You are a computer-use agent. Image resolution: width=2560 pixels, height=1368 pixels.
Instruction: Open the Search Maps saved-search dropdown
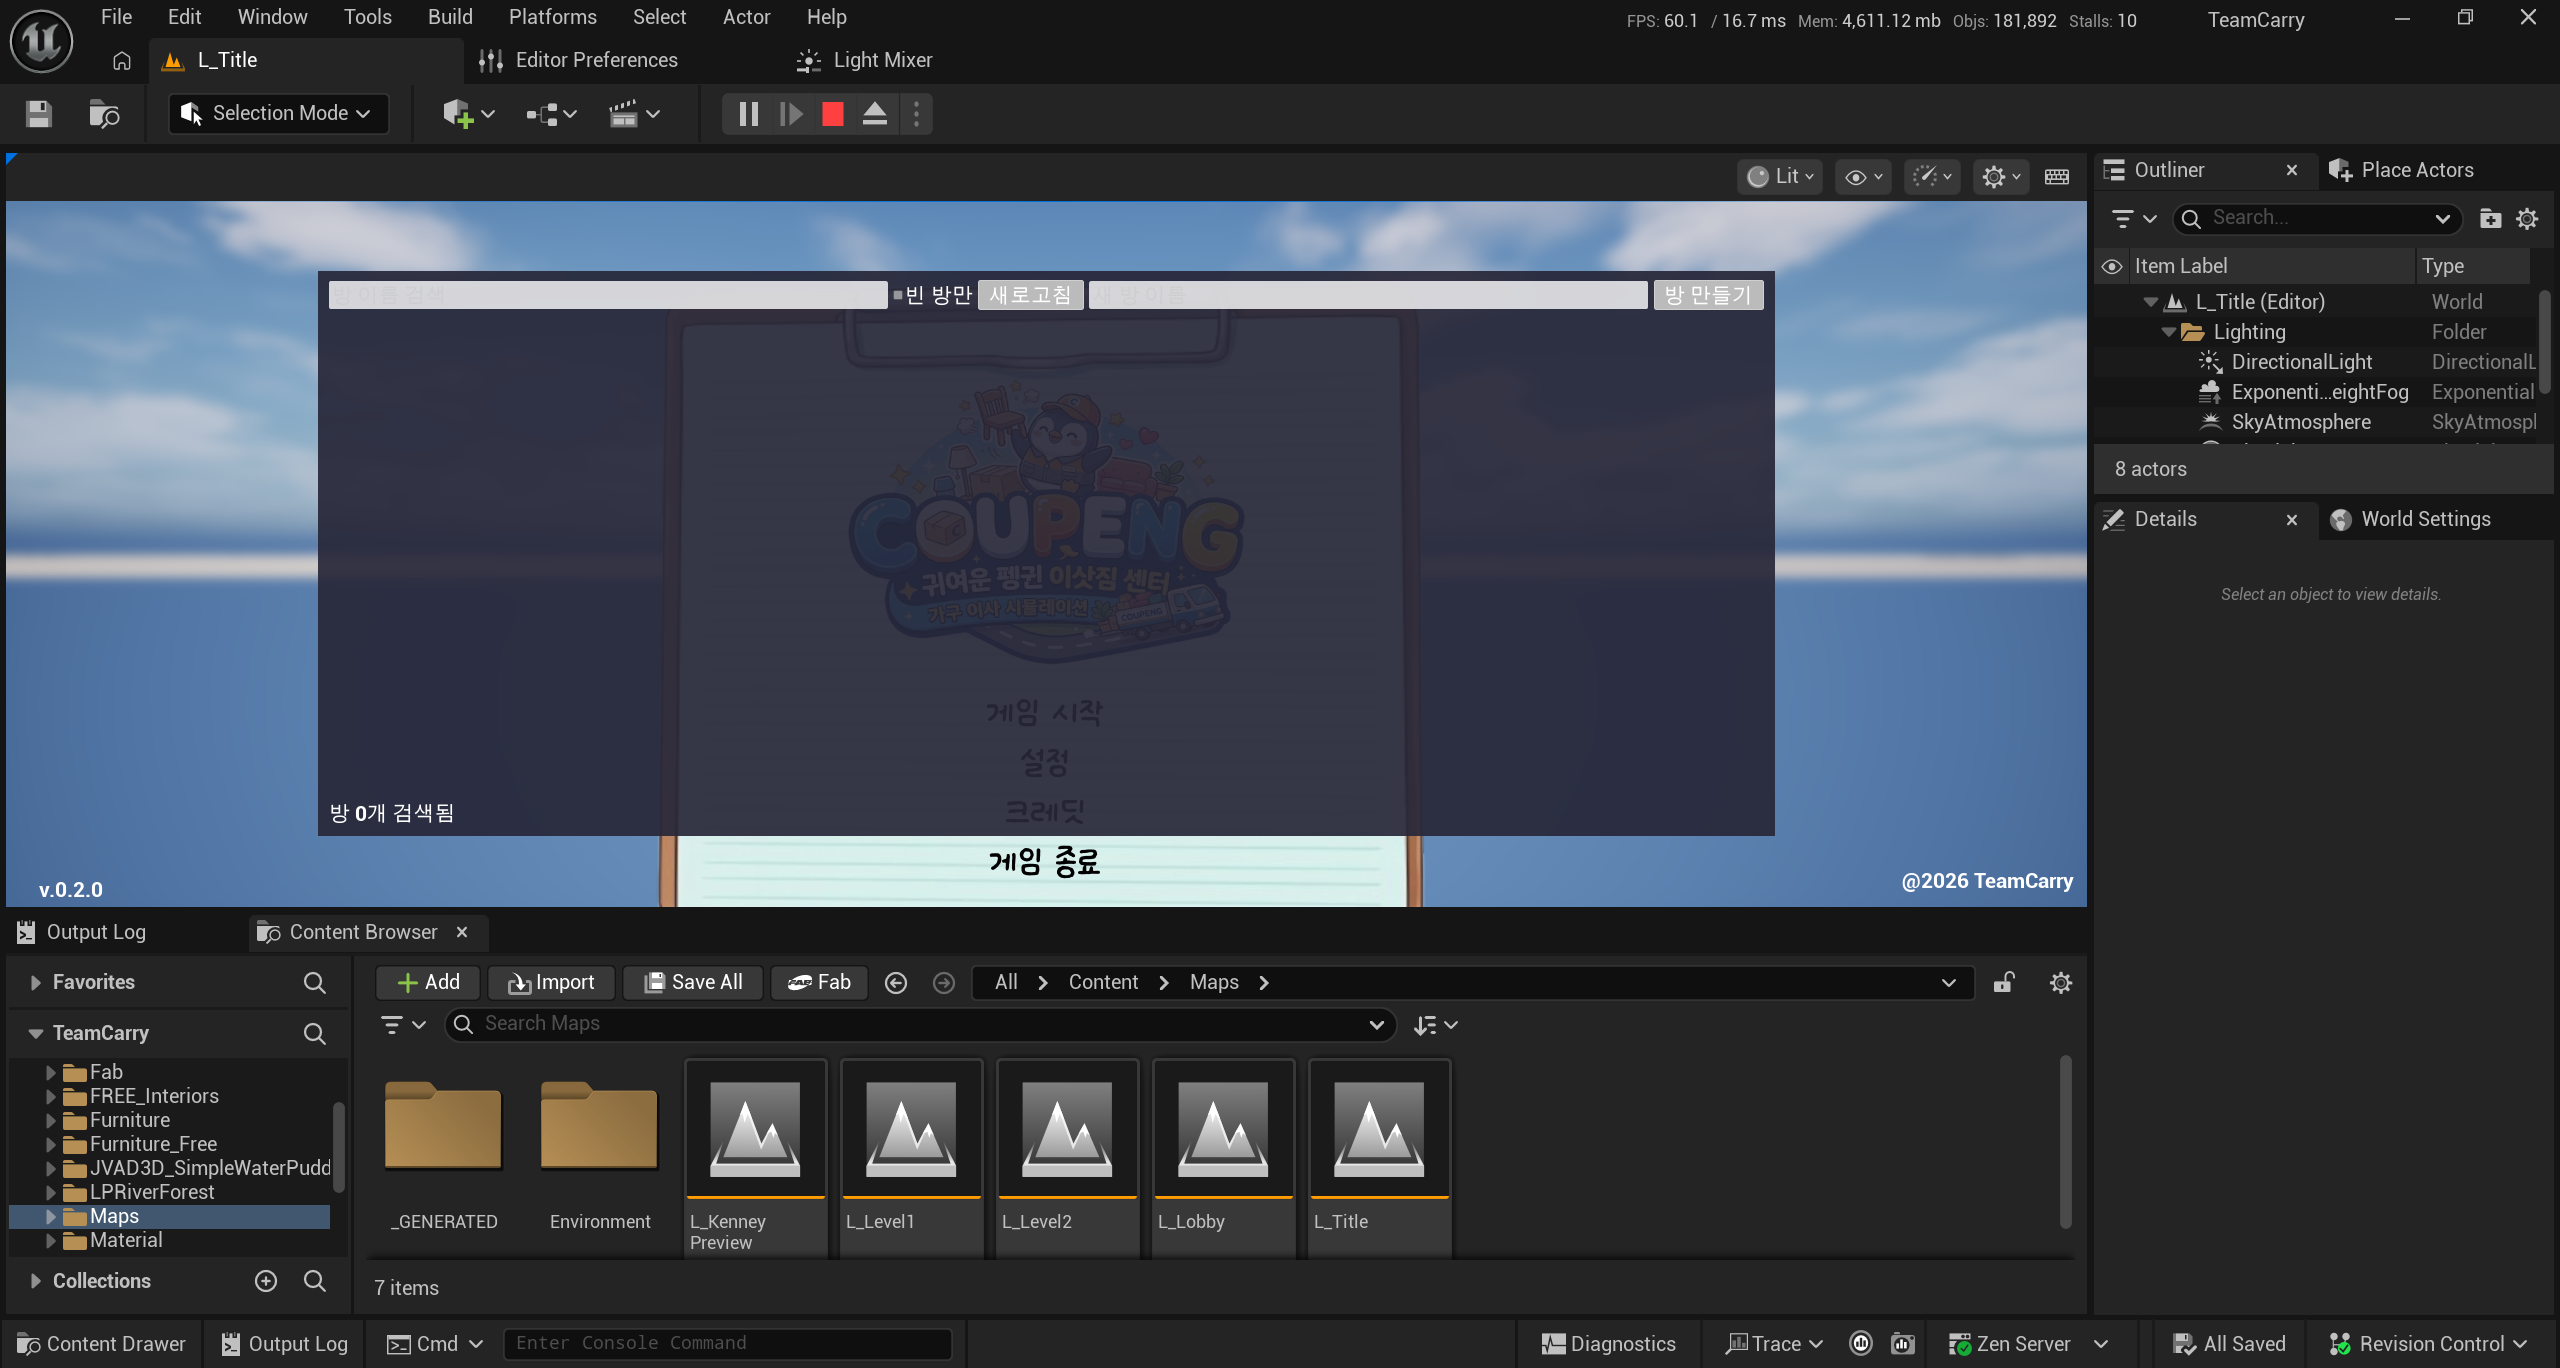pyautogui.click(x=1376, y=1025)
